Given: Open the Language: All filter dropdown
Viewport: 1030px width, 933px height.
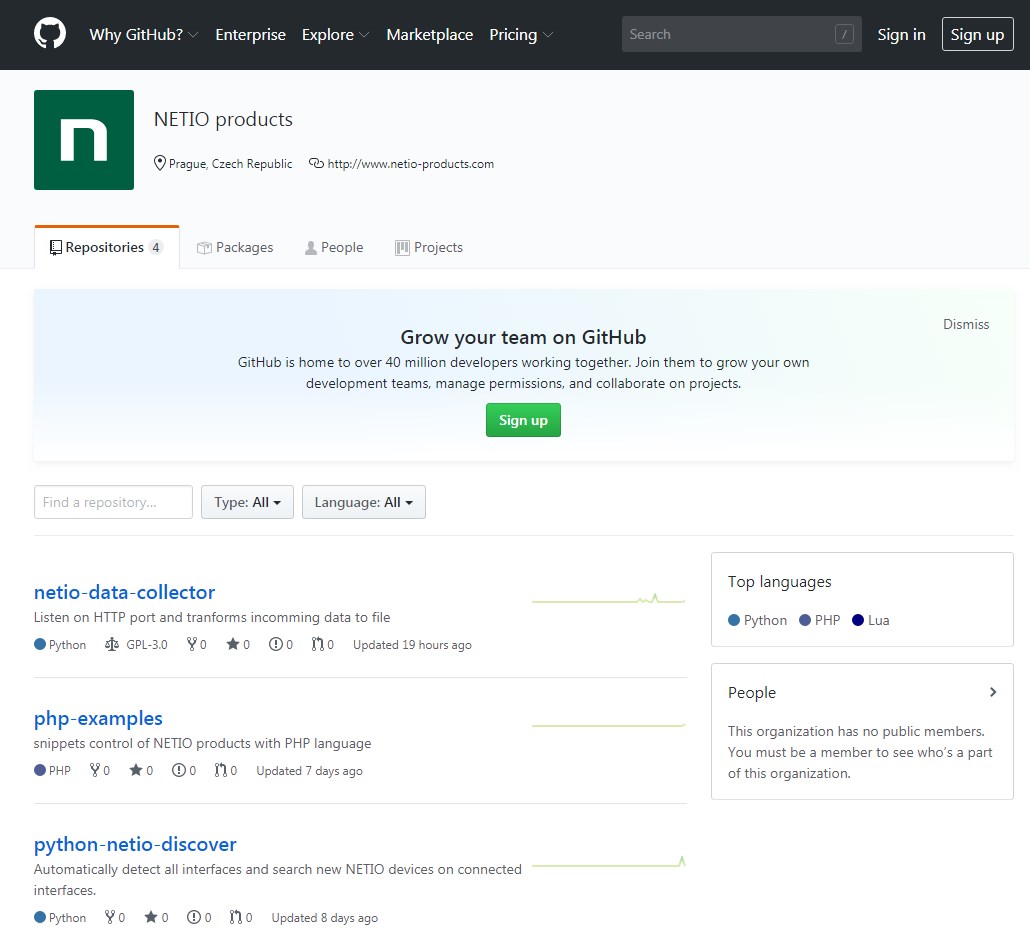Looking at the screenshot, I should pos(363,502).
